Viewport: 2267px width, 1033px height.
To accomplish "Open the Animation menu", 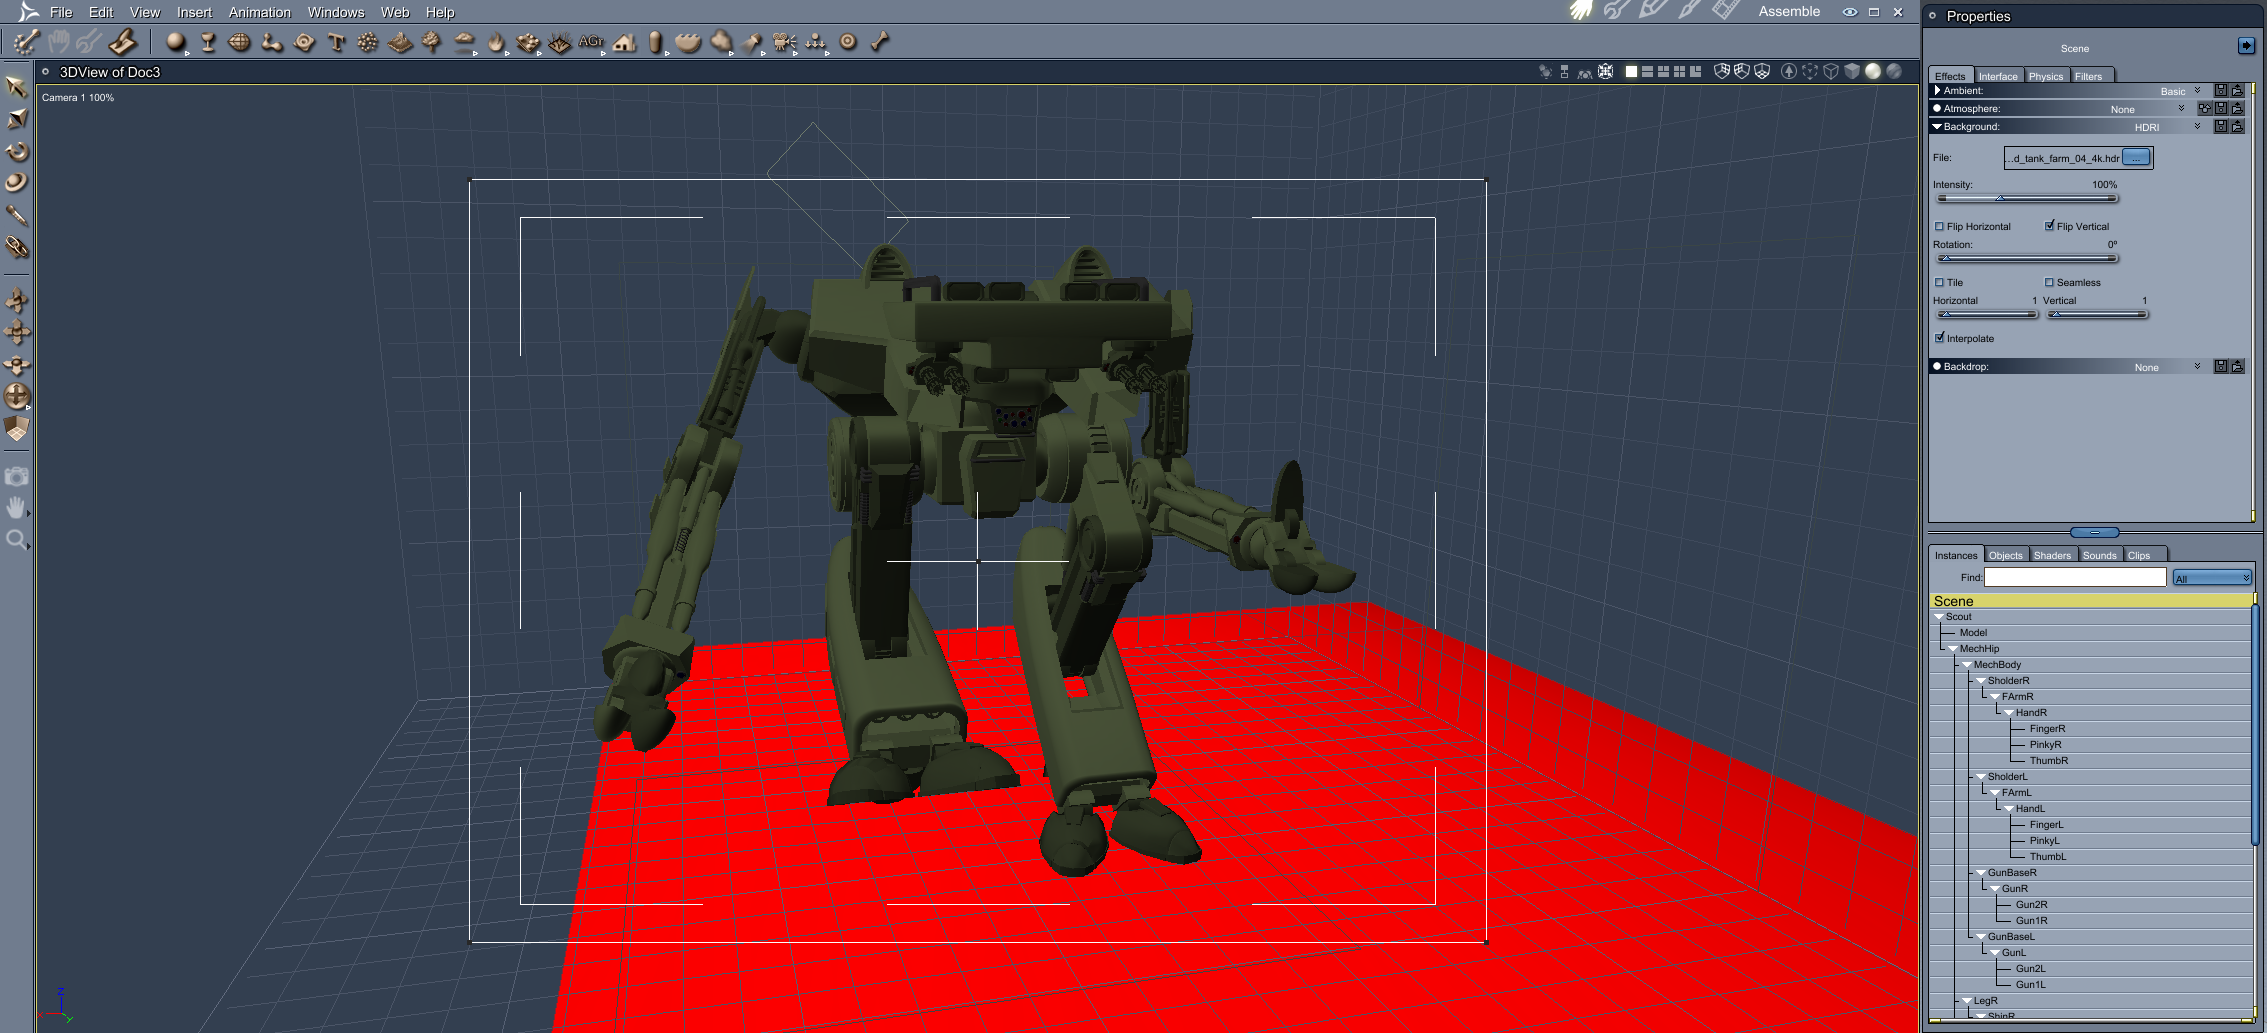I will [x=260, y=12].
